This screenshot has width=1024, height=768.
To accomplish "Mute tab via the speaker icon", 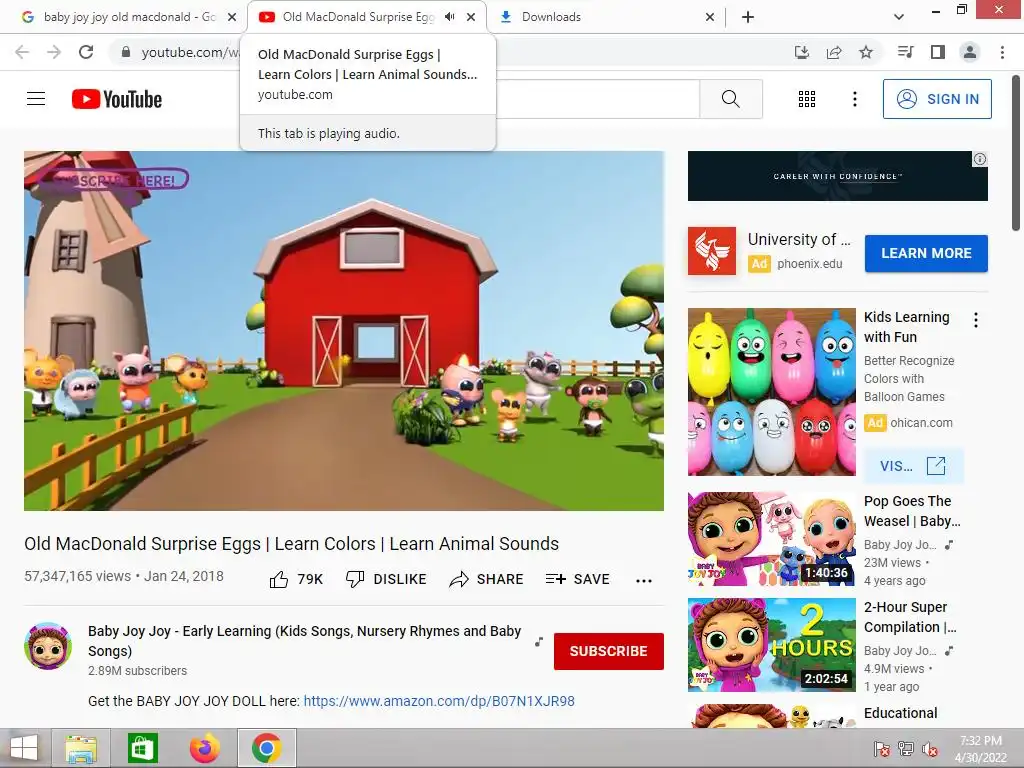I will tap(449, 17).
